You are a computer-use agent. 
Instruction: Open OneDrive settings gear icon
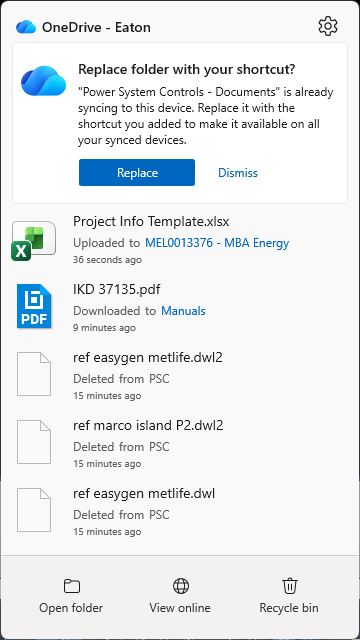[x=328, y=26]
